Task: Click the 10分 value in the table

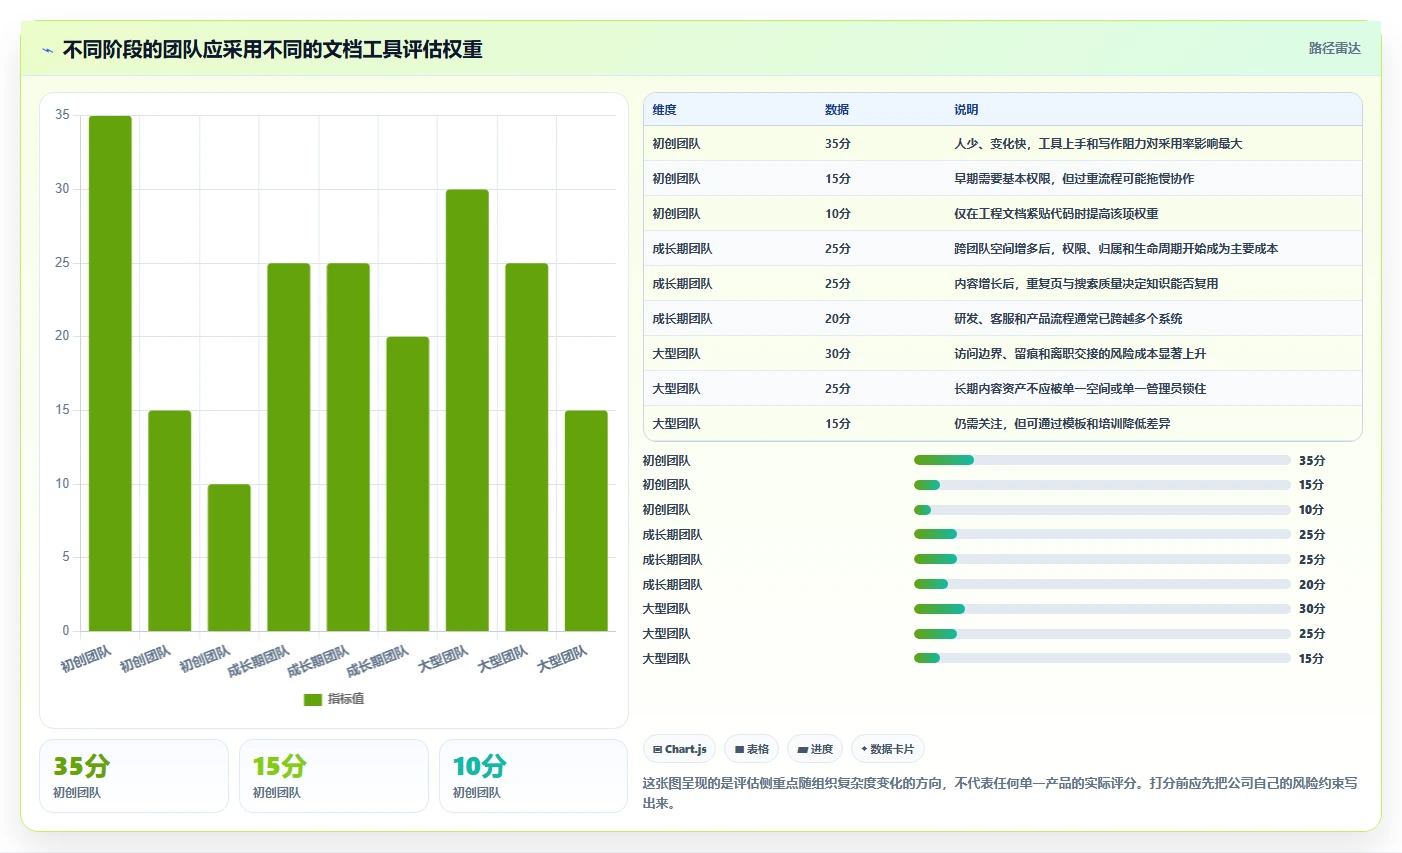Action: 838,214
